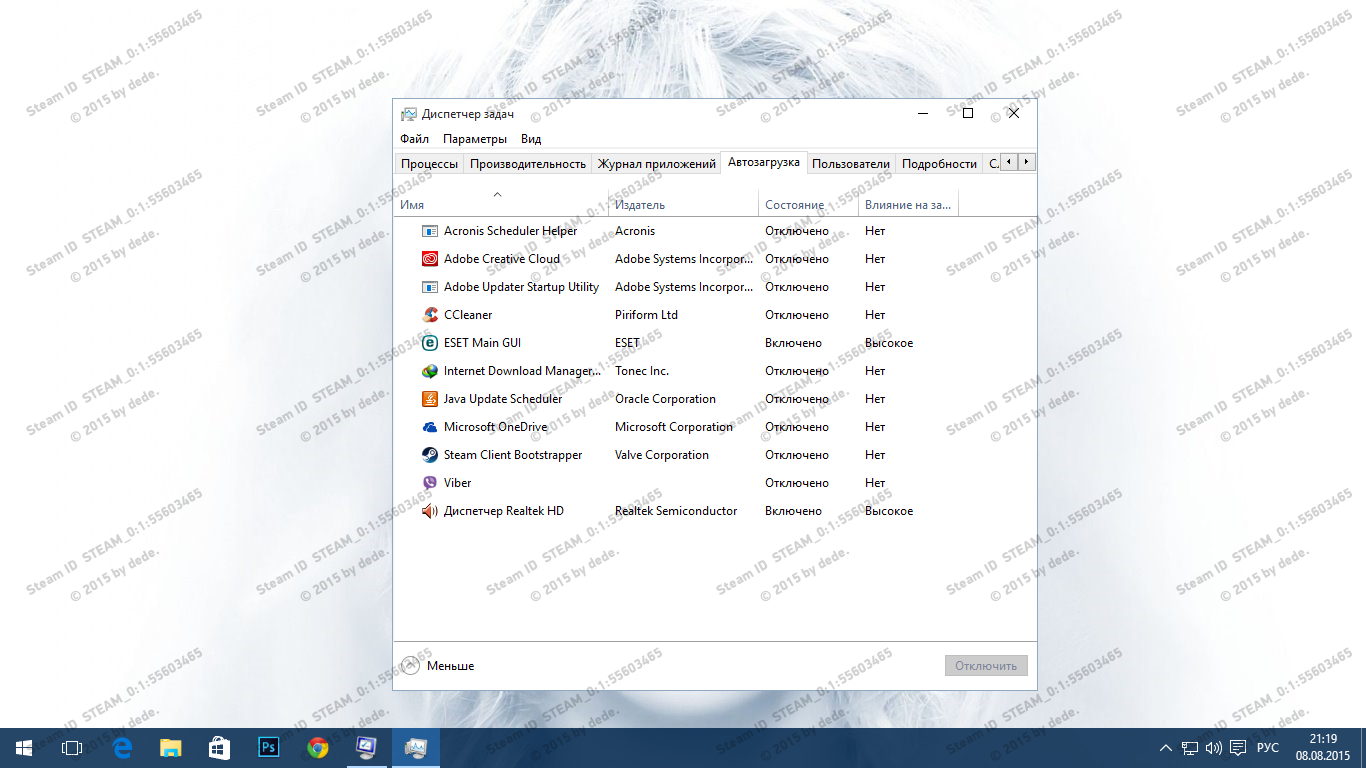Image resolution: width=1366 pixels, height=768 pixels.
Task: Click the Realtek HD speaker icon
Action: point(430,511)
